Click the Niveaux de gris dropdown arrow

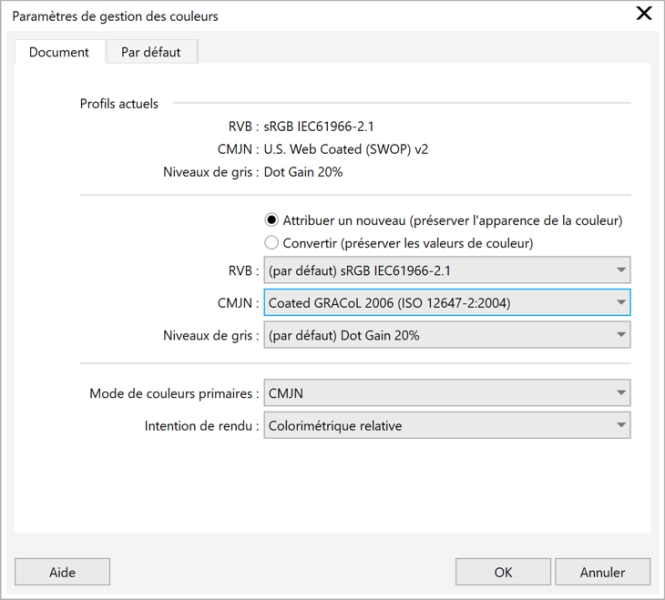pos(621,335)
